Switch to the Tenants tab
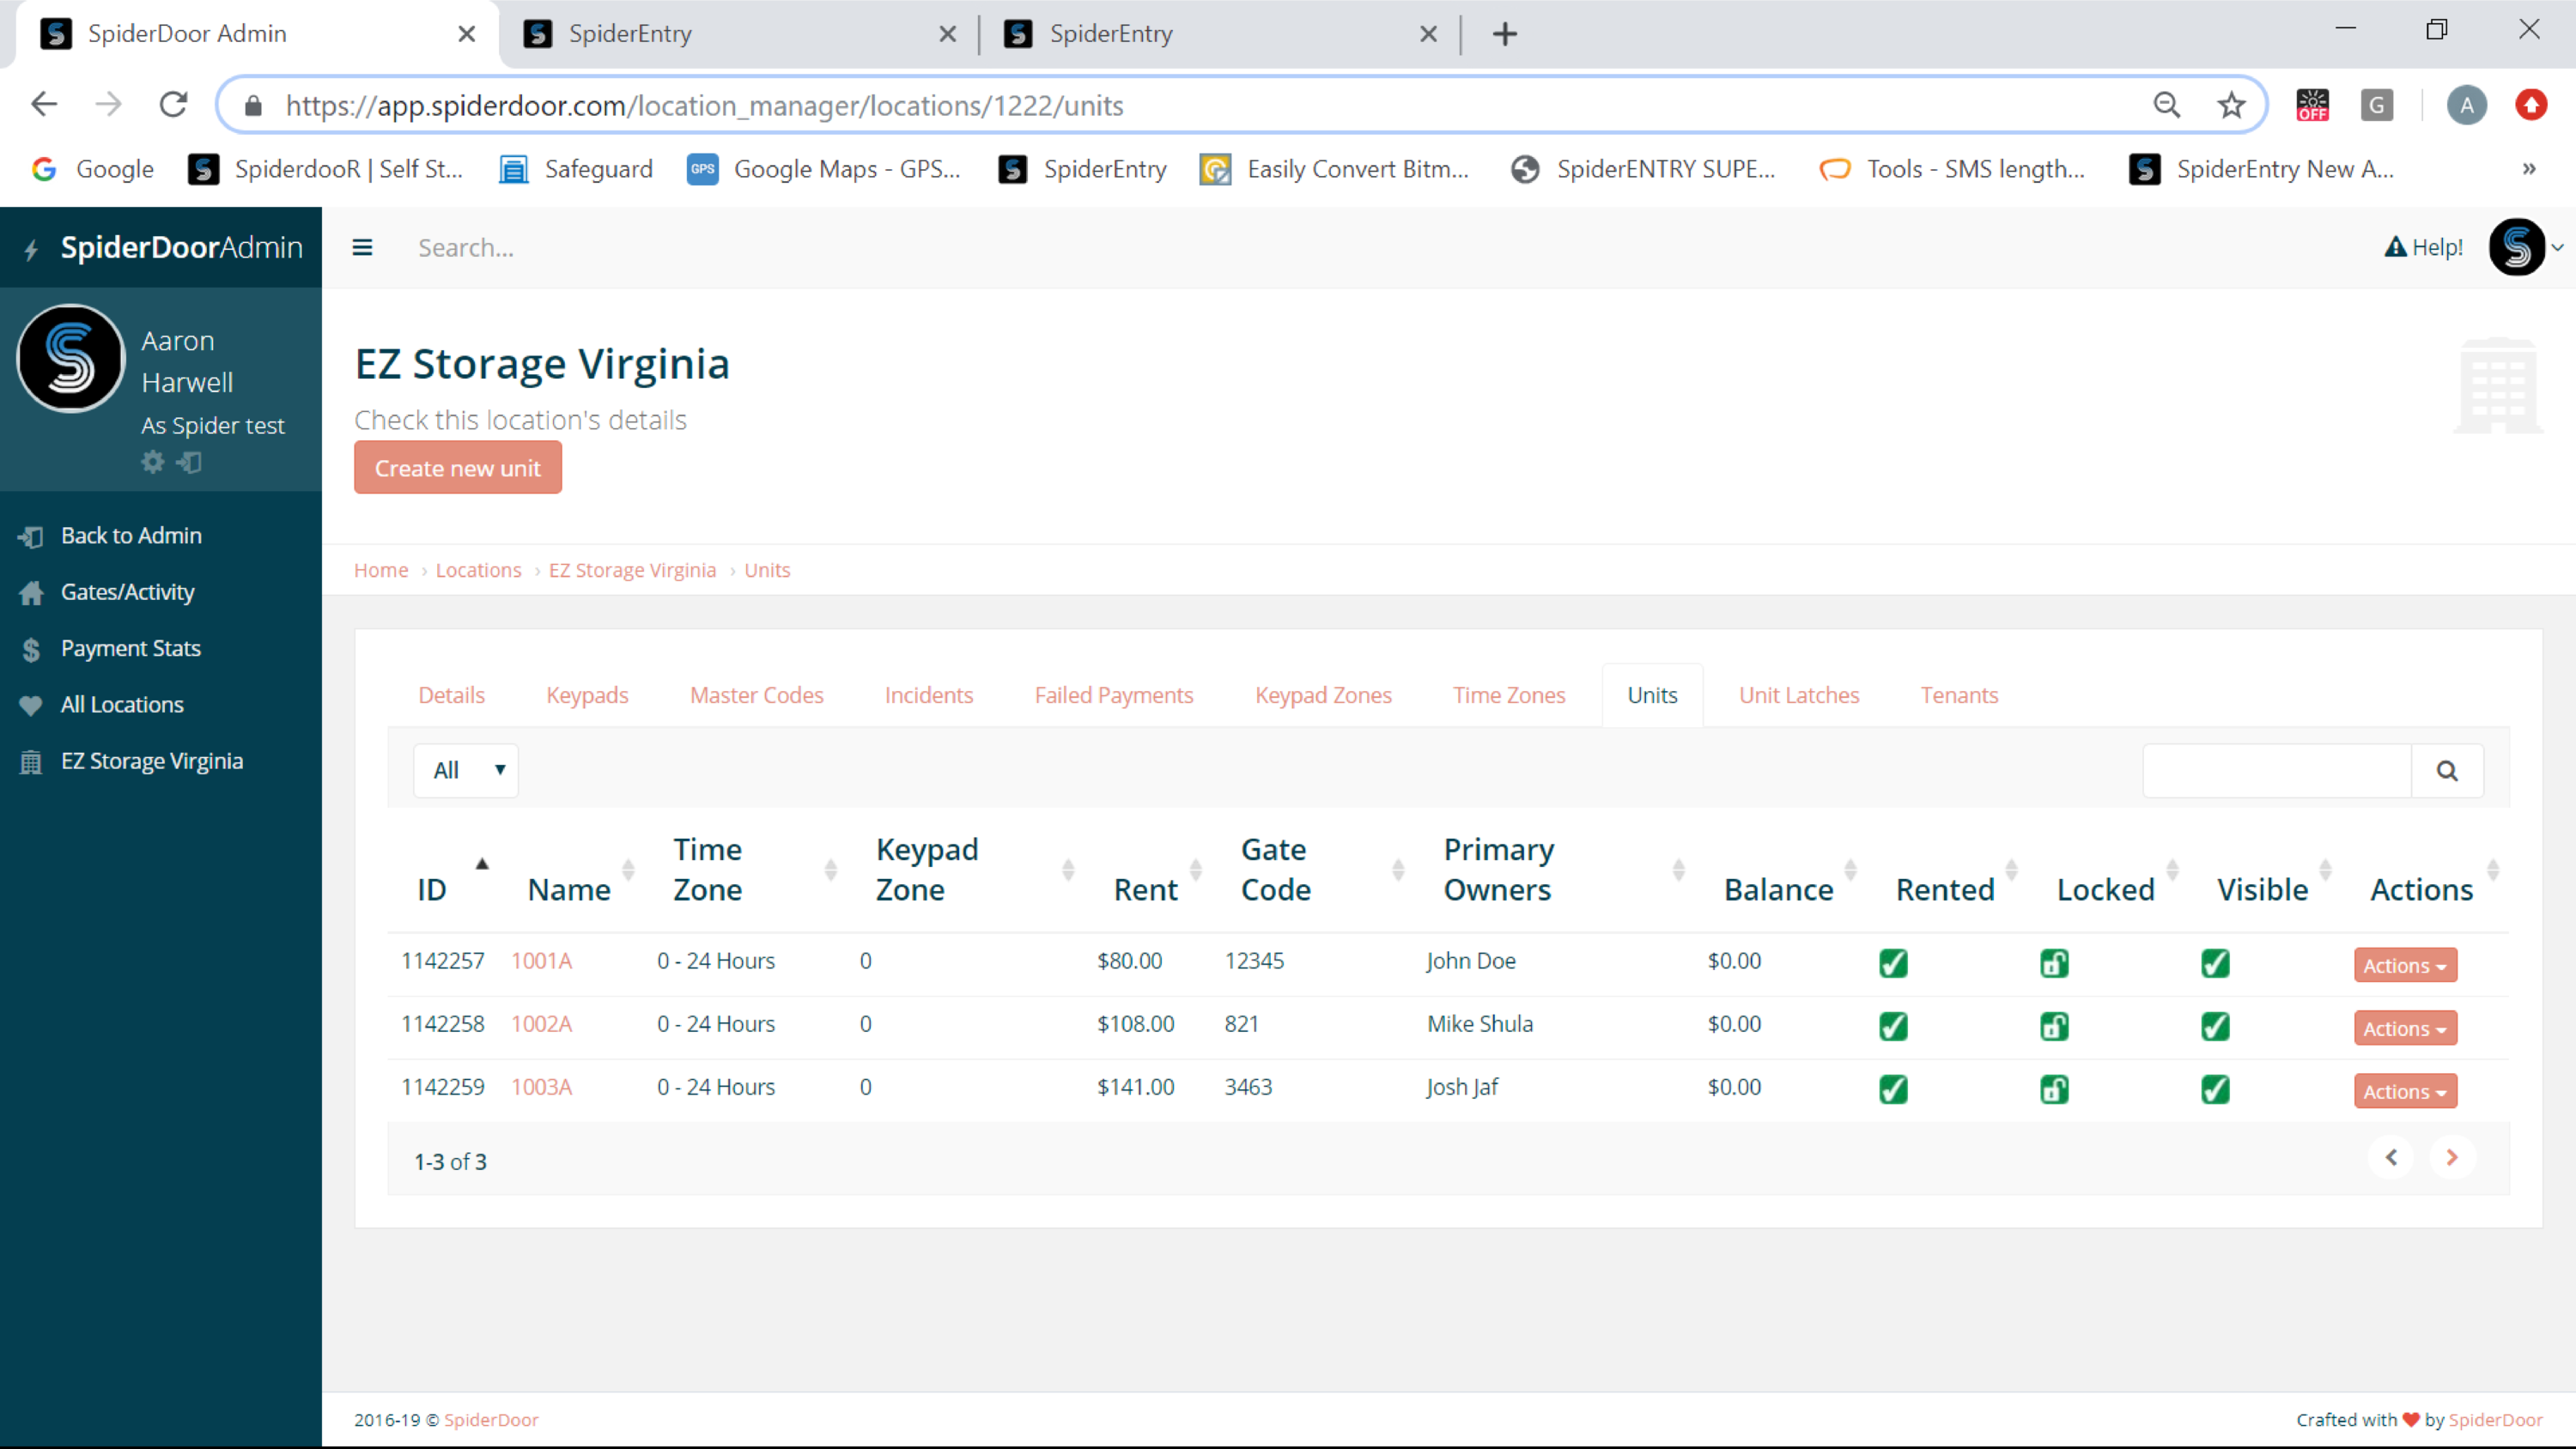Screen dimensions: 2576x1449 tap(1959, 695)
